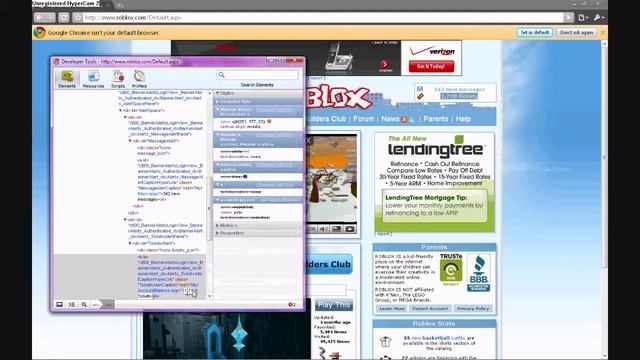
Task: Open the Resources panel in Developer Tools
Action: [93, 79]
